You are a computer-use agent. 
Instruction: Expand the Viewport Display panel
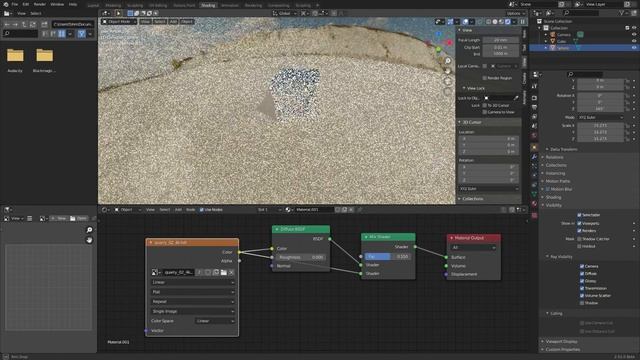[x=561, y=341]
